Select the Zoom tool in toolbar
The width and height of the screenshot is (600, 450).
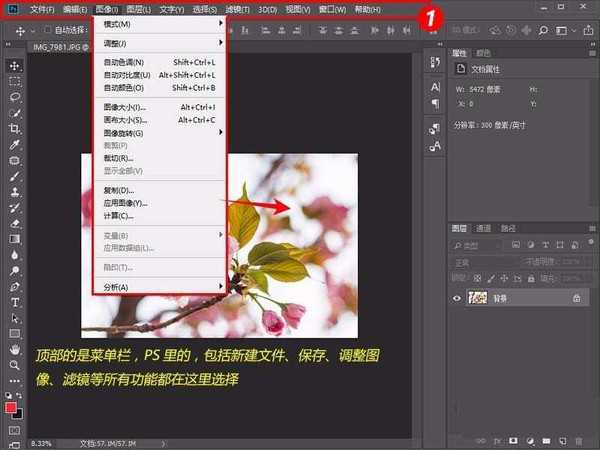[x=15, y=366]
